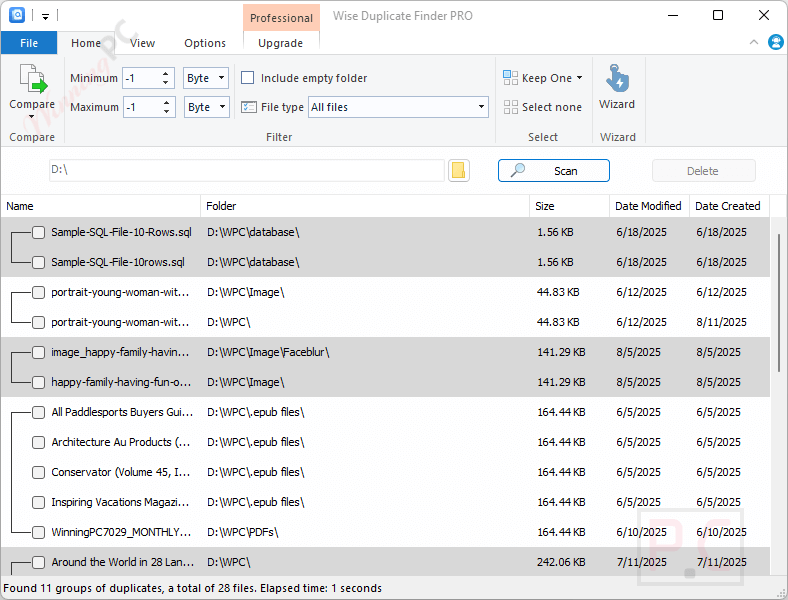This screenshot has width=788, height=600.
Task: Expand the Keep One dropdown arrow
Action: click(579, 78)
